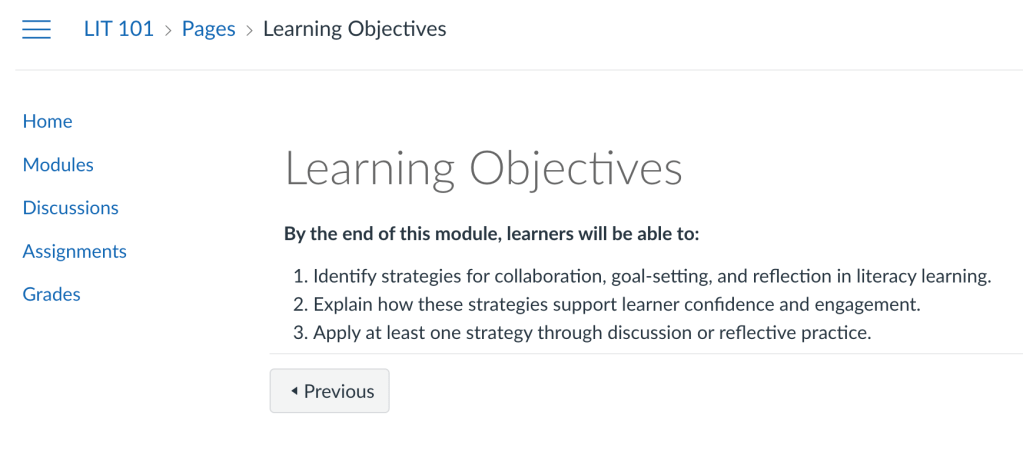Click objective 2 about learner confidence

pyautogui.click(x=614, y=305)
